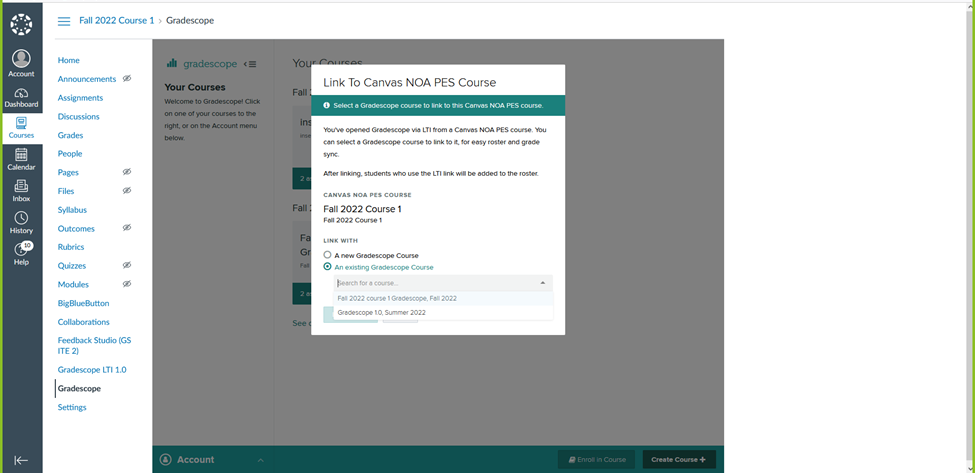This screenshot has width=975, height=473.
Task: Open Discussions in course navigation
Action: point(78,116)
